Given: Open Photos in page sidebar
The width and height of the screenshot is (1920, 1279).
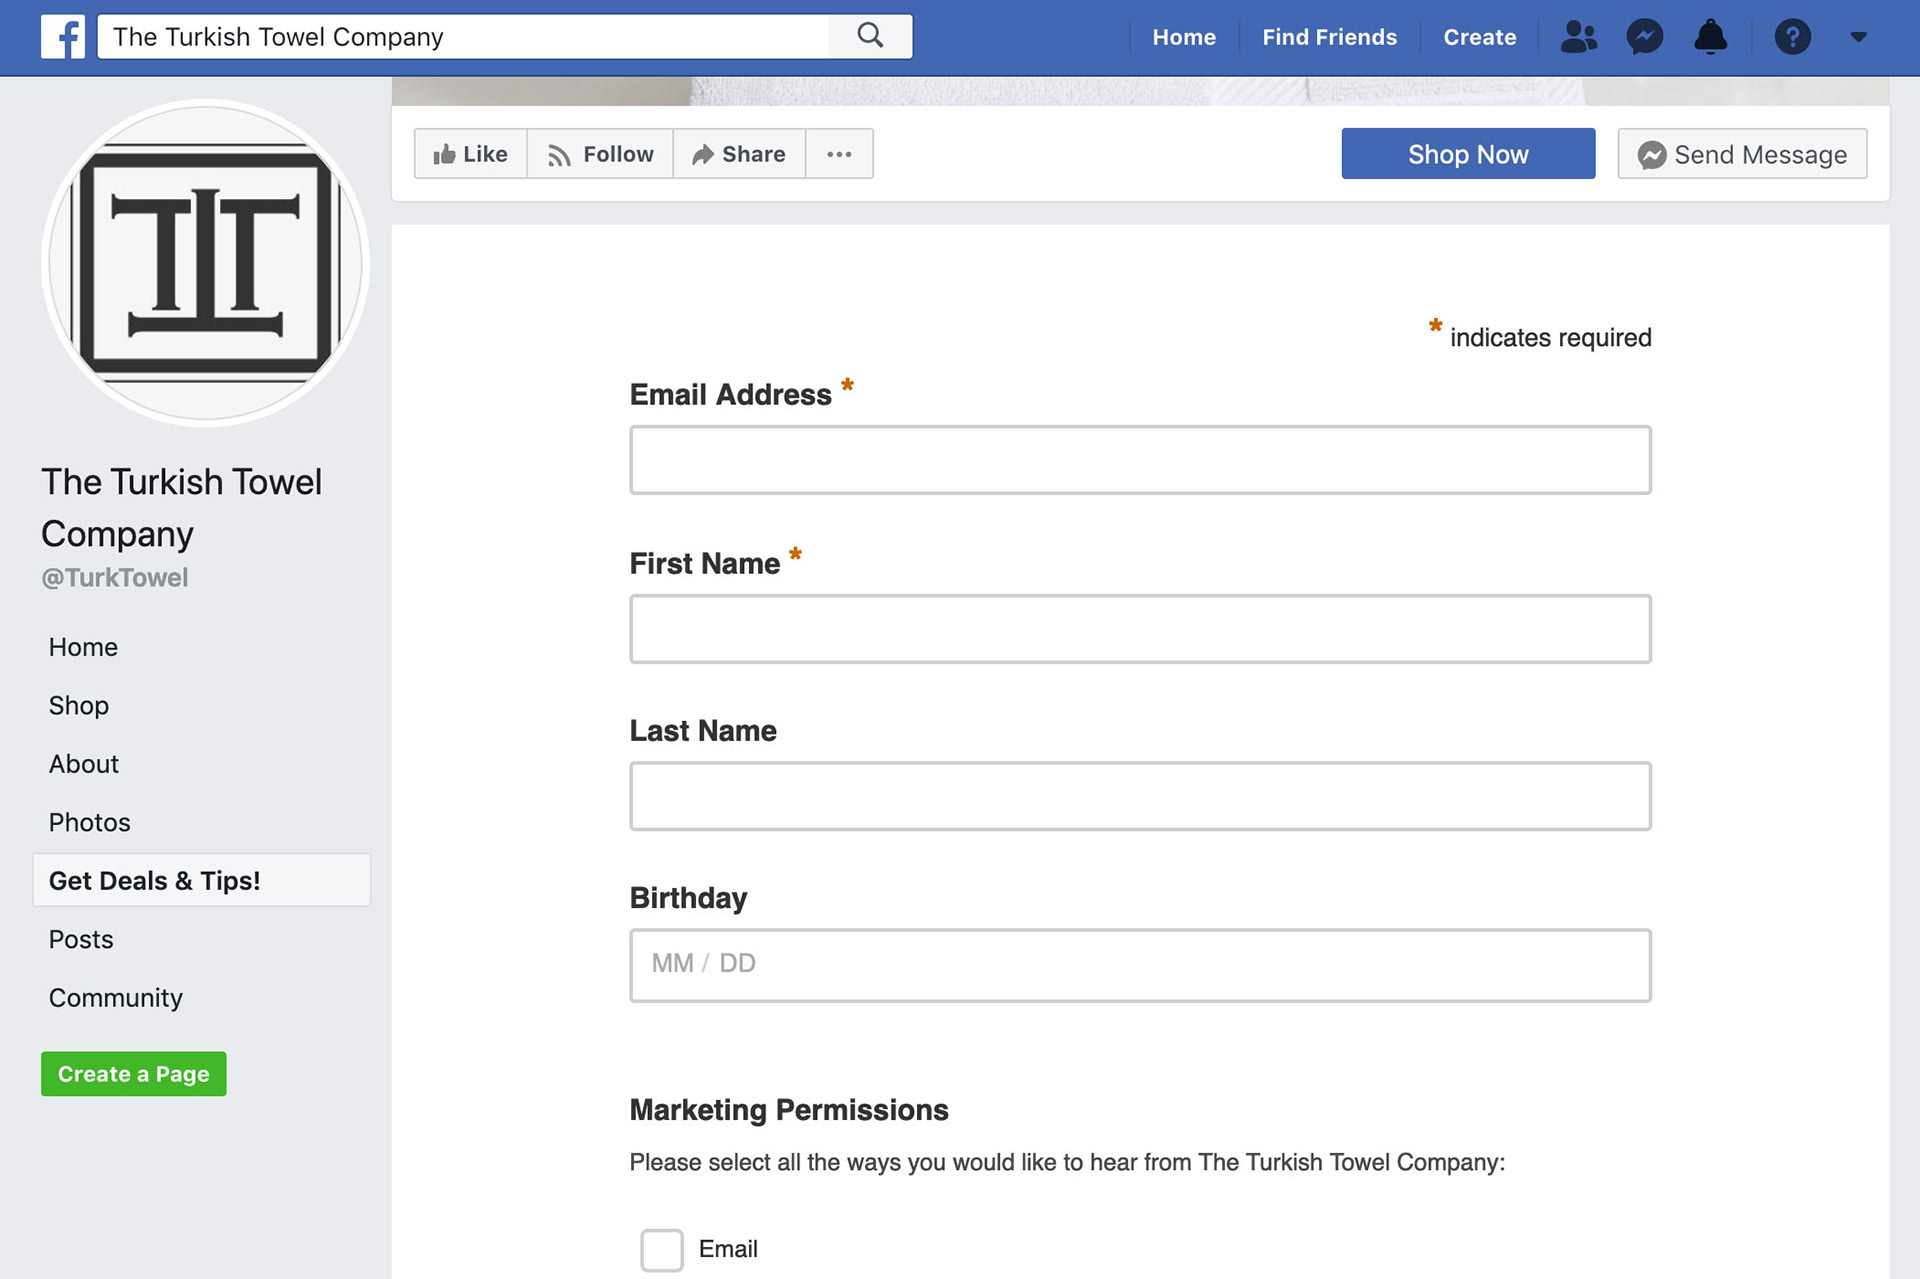Looking at the screenshot, I should click(x=90, y=823).
